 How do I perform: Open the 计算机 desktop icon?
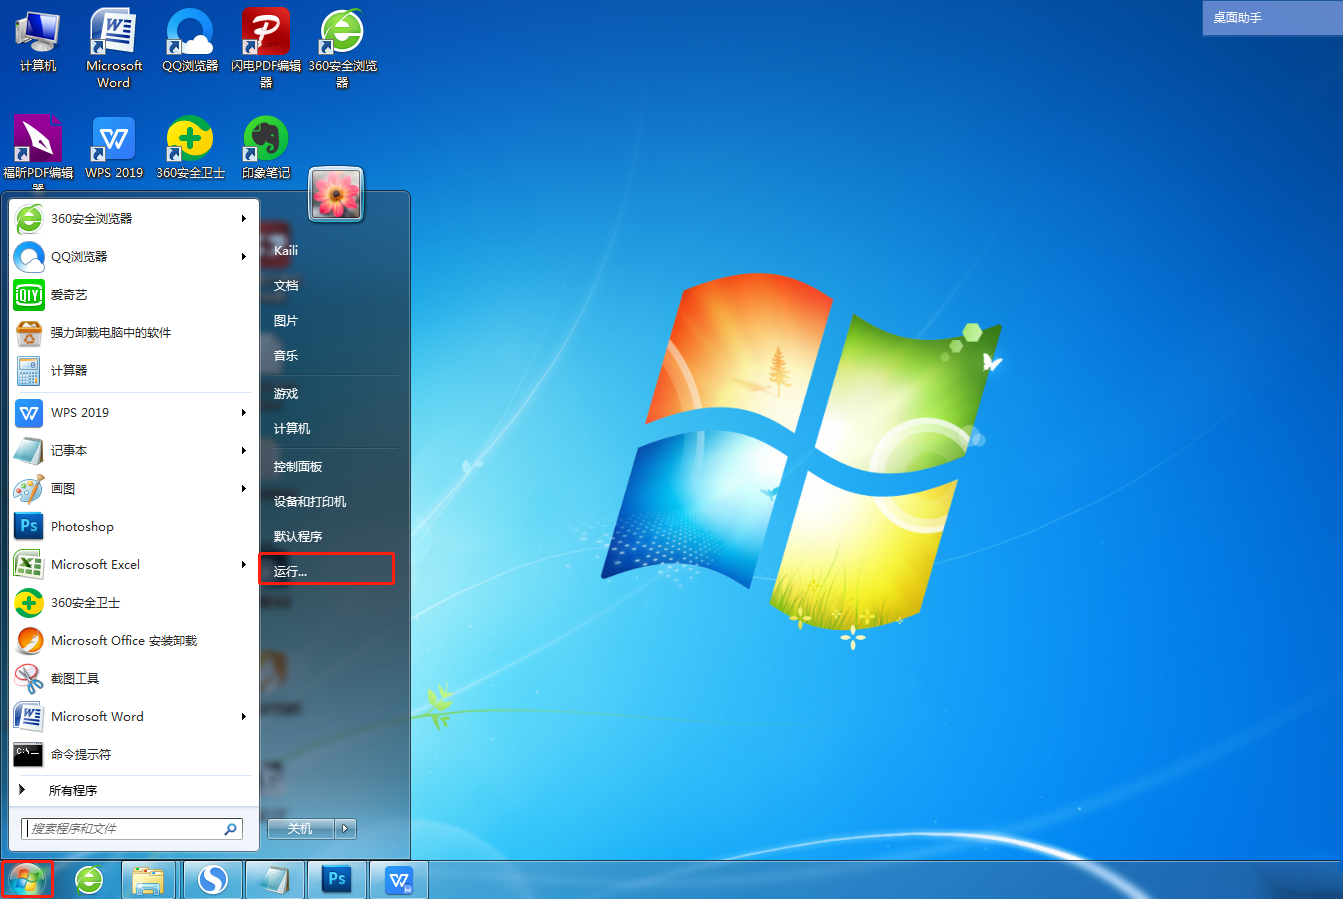(x=38, y=42)
